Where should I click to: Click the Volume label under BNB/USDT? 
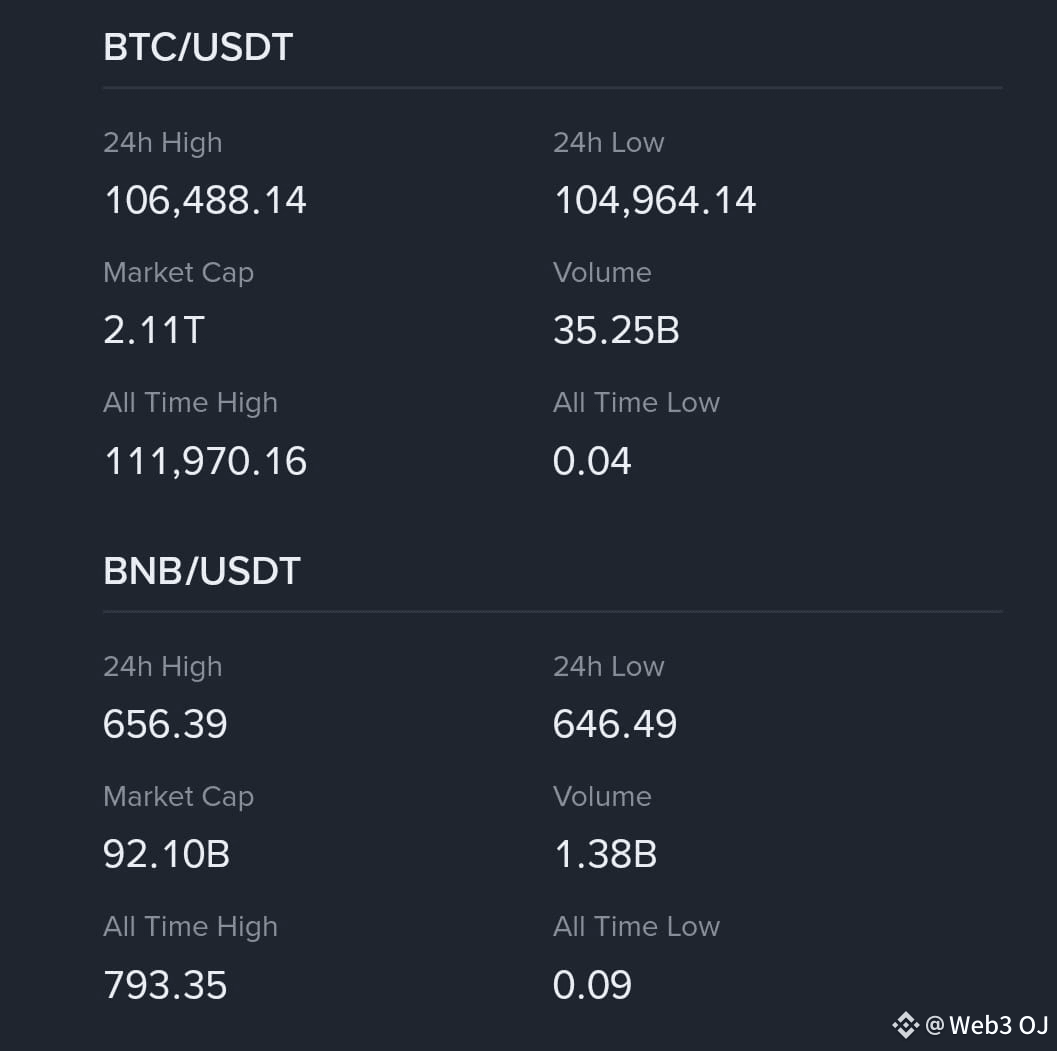[602, 797]
